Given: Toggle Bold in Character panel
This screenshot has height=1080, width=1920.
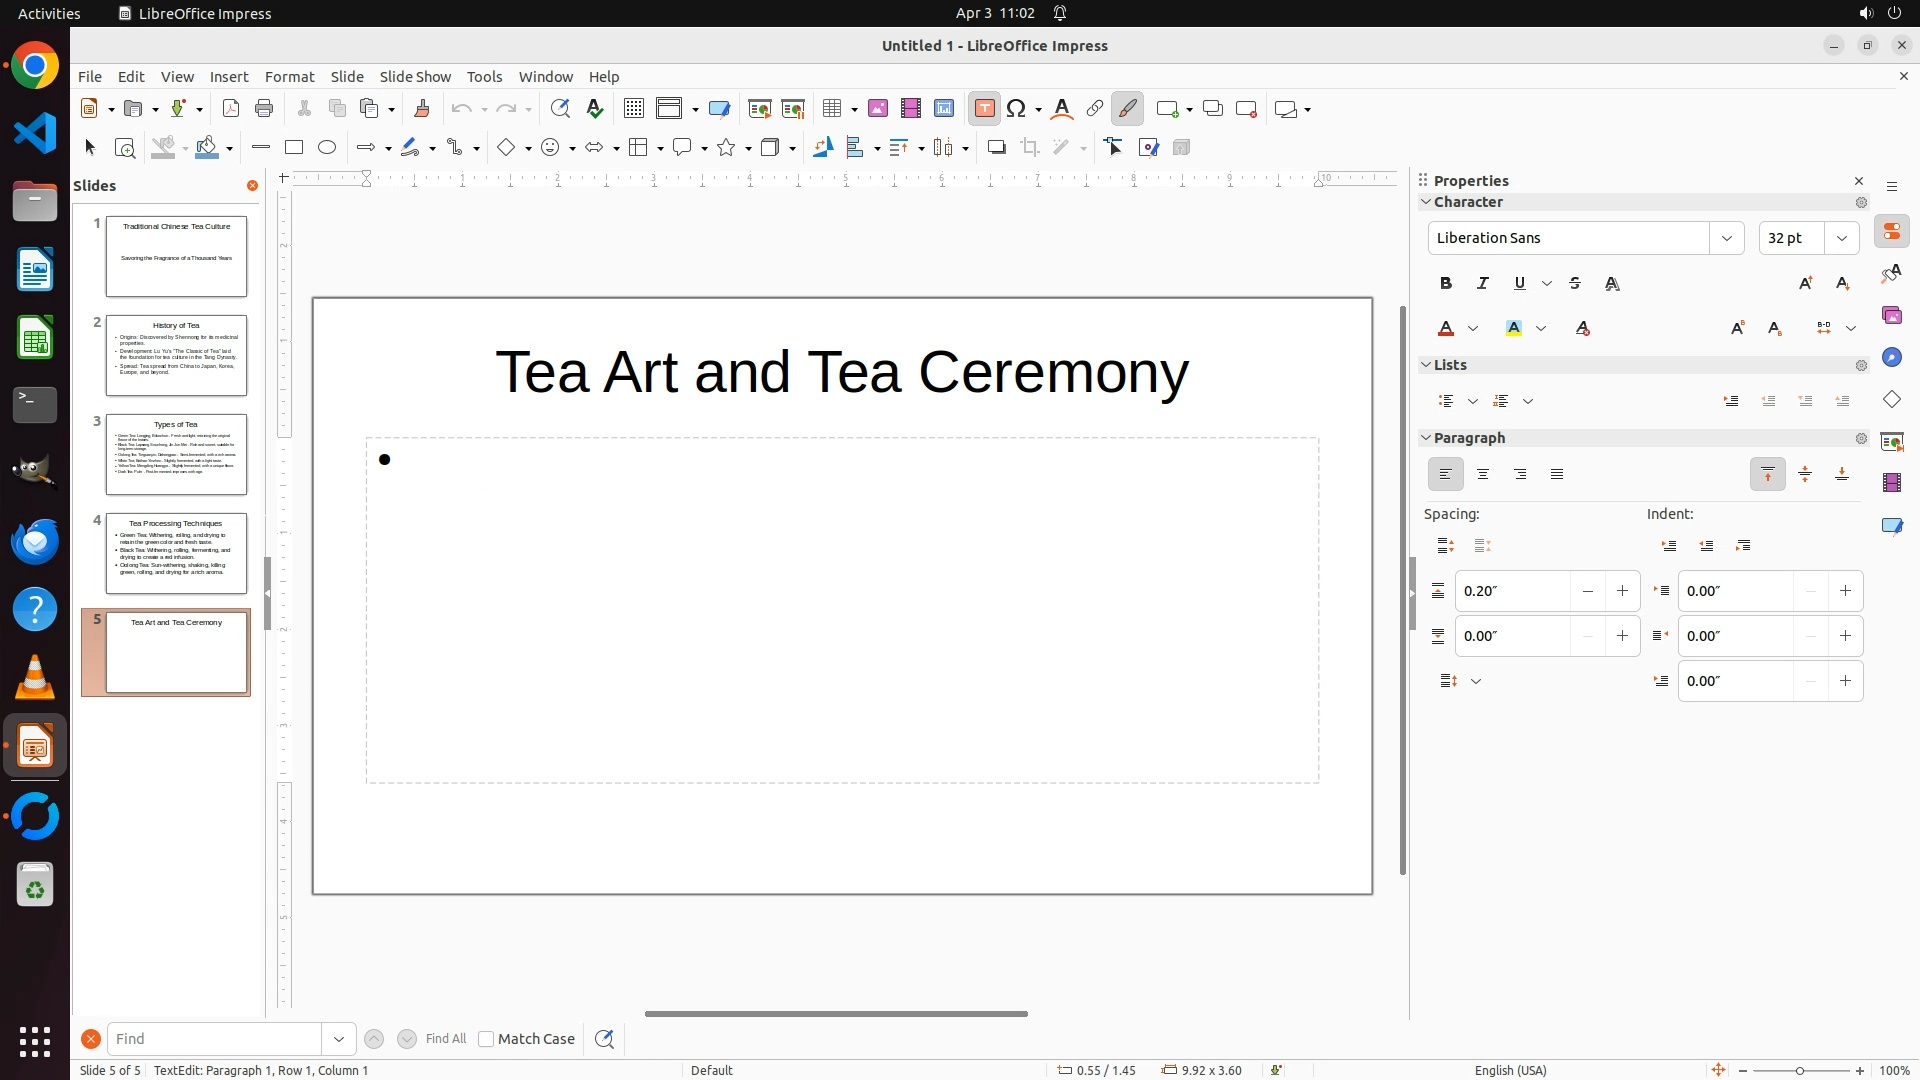Looking at the screenshot, I should tap(1446, 284).
